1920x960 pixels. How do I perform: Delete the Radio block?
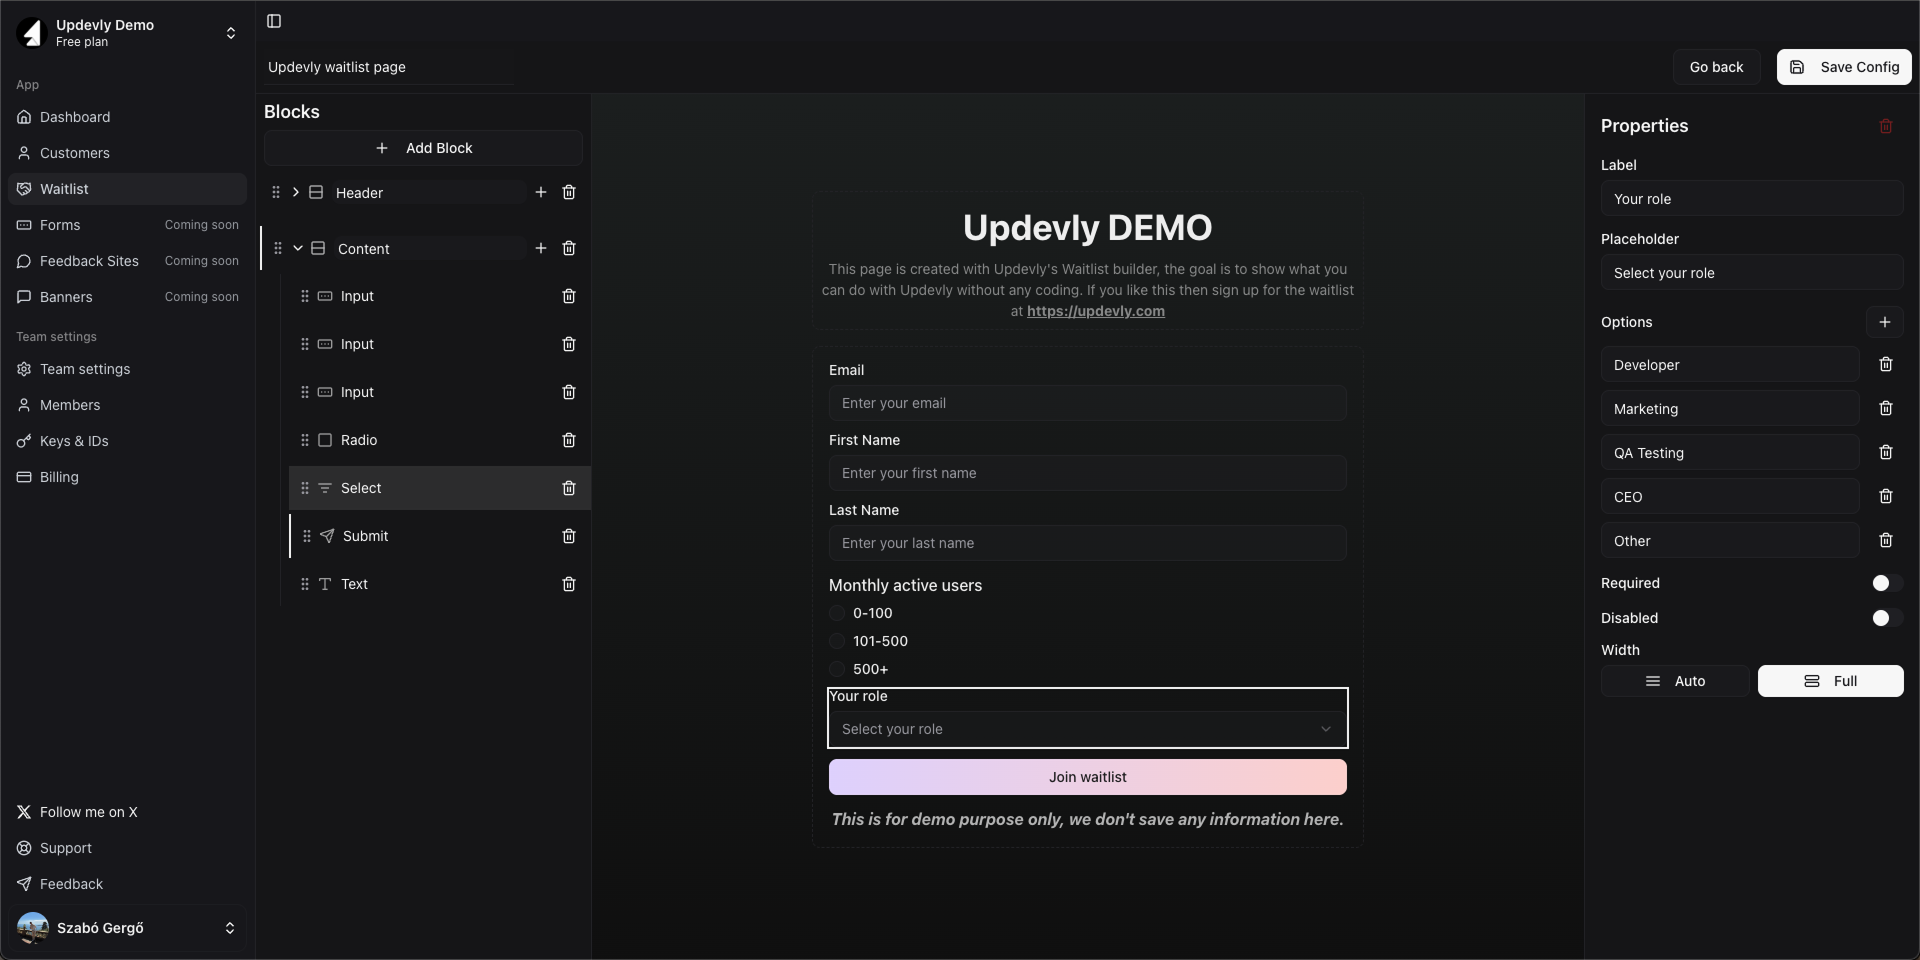[x=569, y=440]
